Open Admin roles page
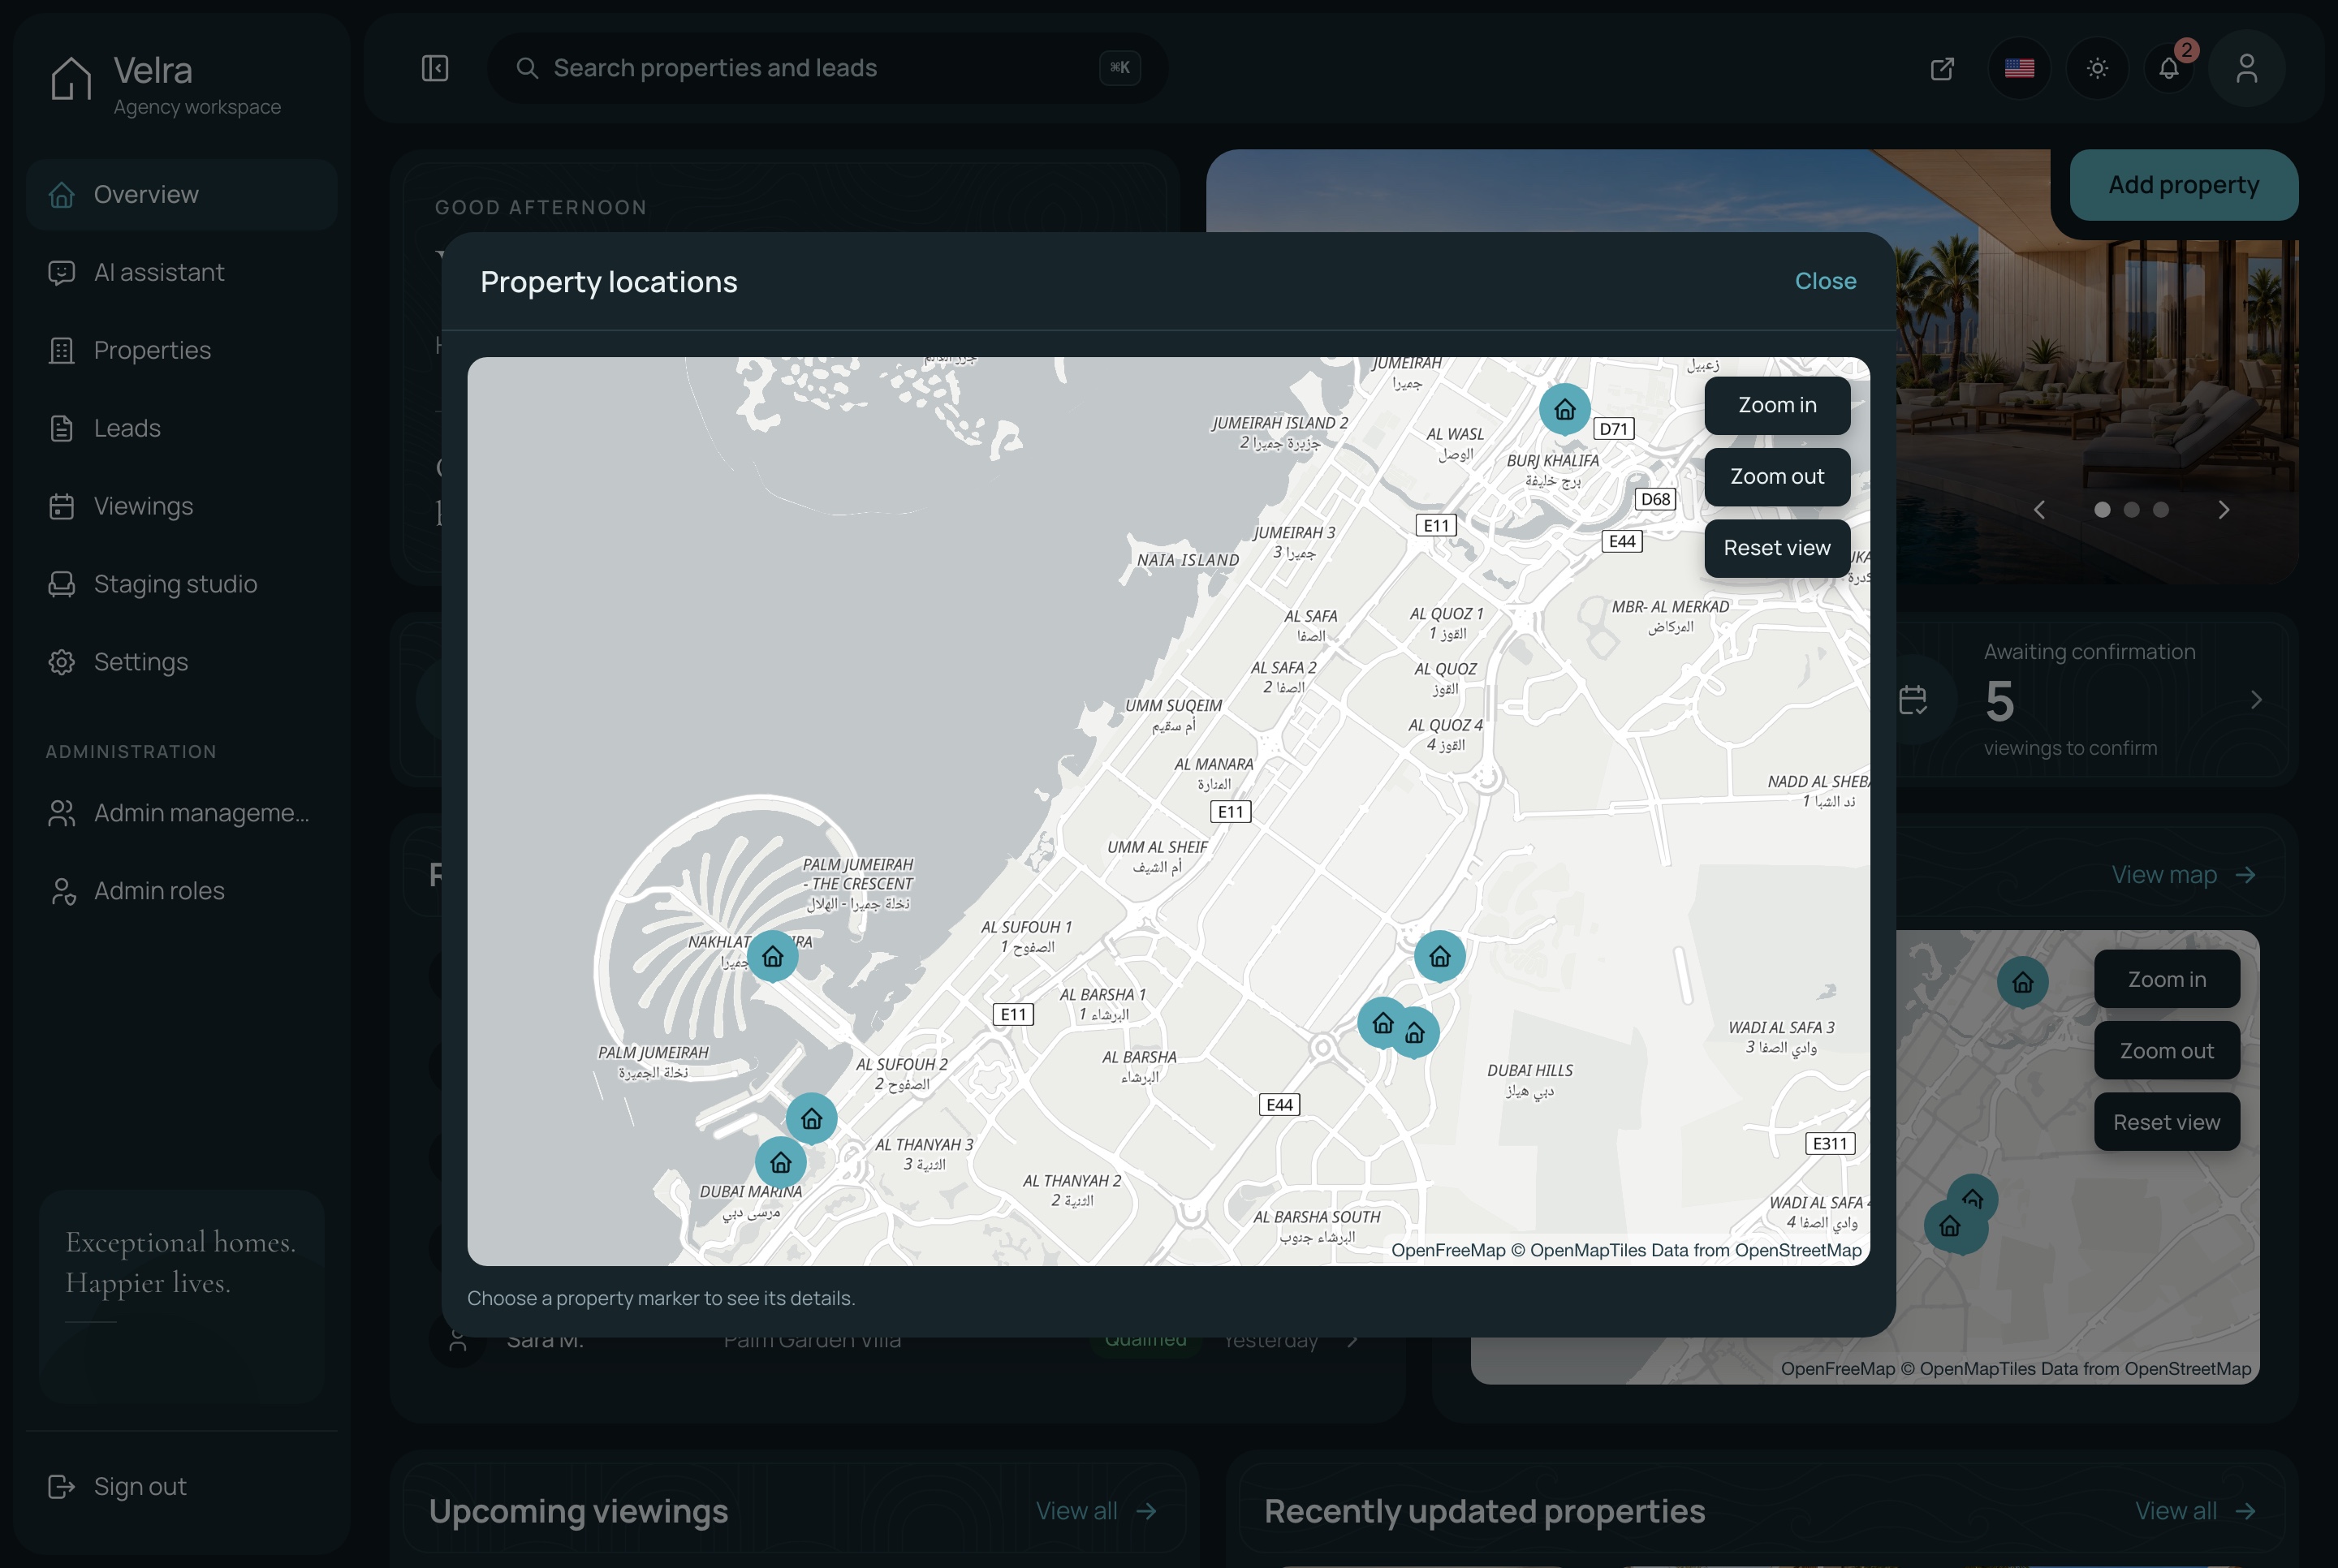This screenshot has height=1568, width=2338. click(x=182, y=890)
